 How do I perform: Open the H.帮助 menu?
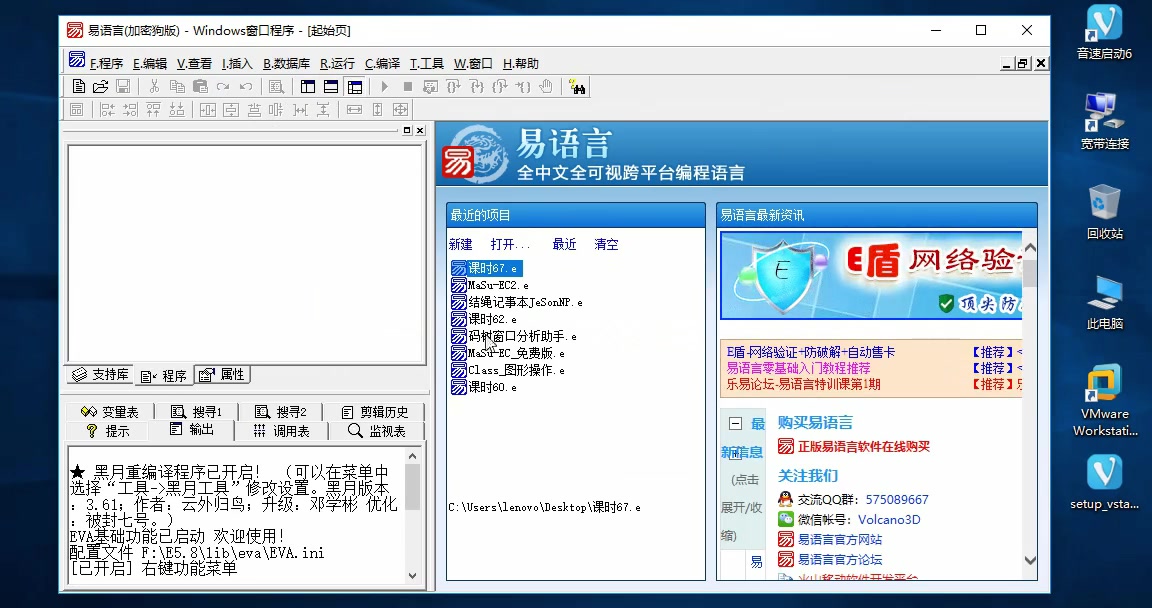pos(520,64)
